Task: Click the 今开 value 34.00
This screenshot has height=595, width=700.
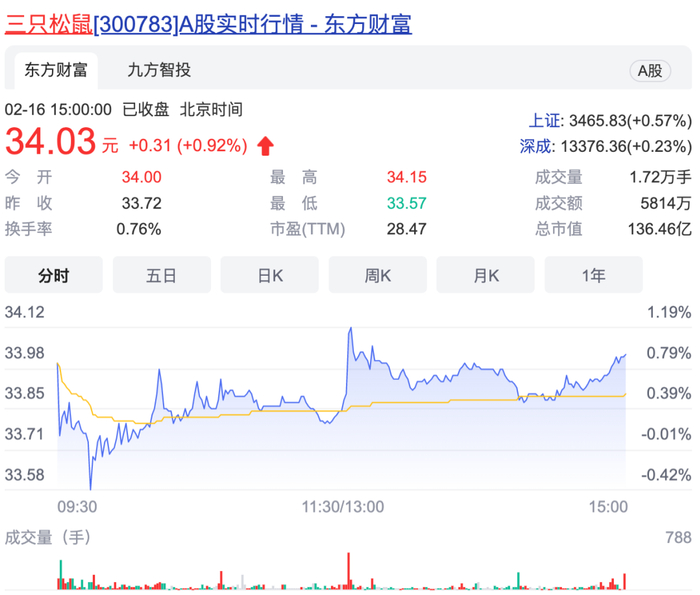Action: [142, 177]
